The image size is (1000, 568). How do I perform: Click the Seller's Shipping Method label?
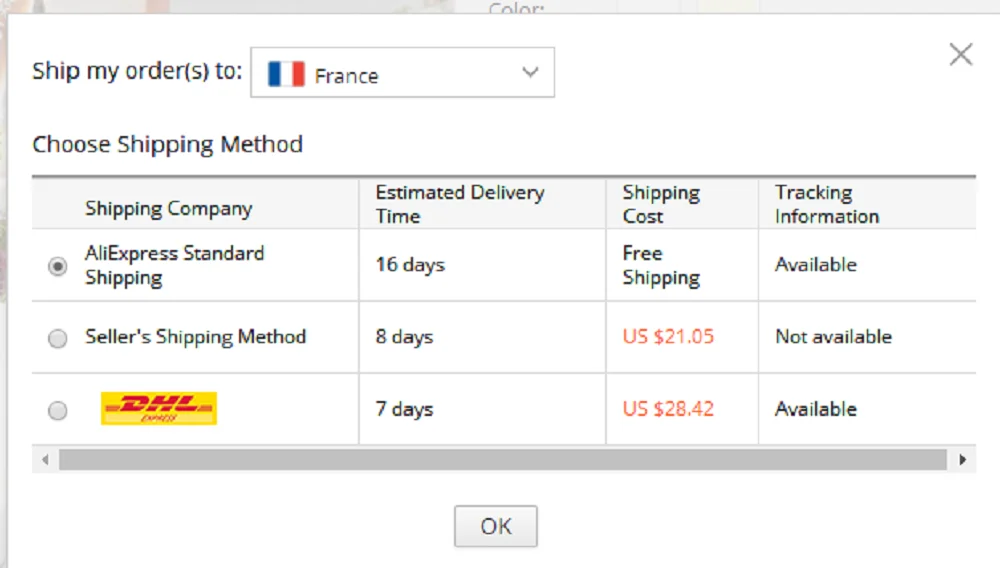coord(195,337)
